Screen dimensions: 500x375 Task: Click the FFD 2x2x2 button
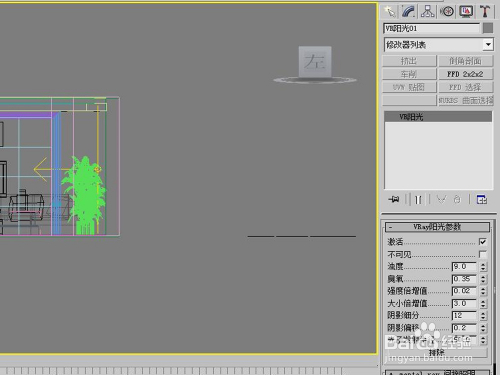click(466, 74)
